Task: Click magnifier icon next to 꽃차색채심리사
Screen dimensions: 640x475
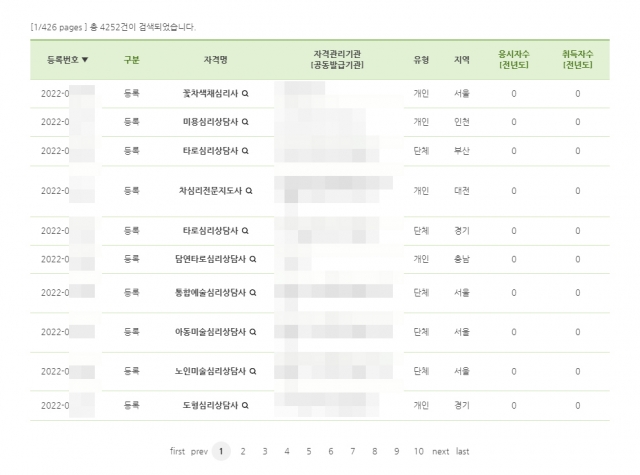Action: coord(245,93)
